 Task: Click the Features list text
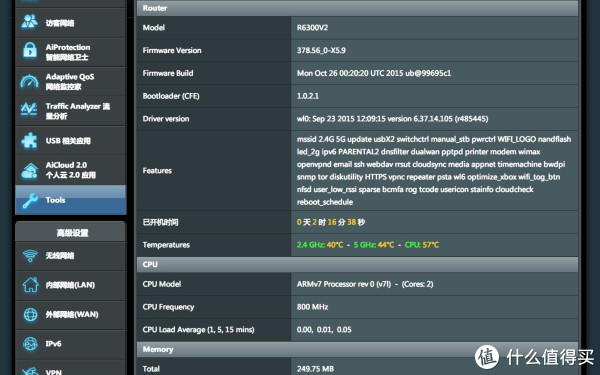pyautogui.click(x=434, y=170)
